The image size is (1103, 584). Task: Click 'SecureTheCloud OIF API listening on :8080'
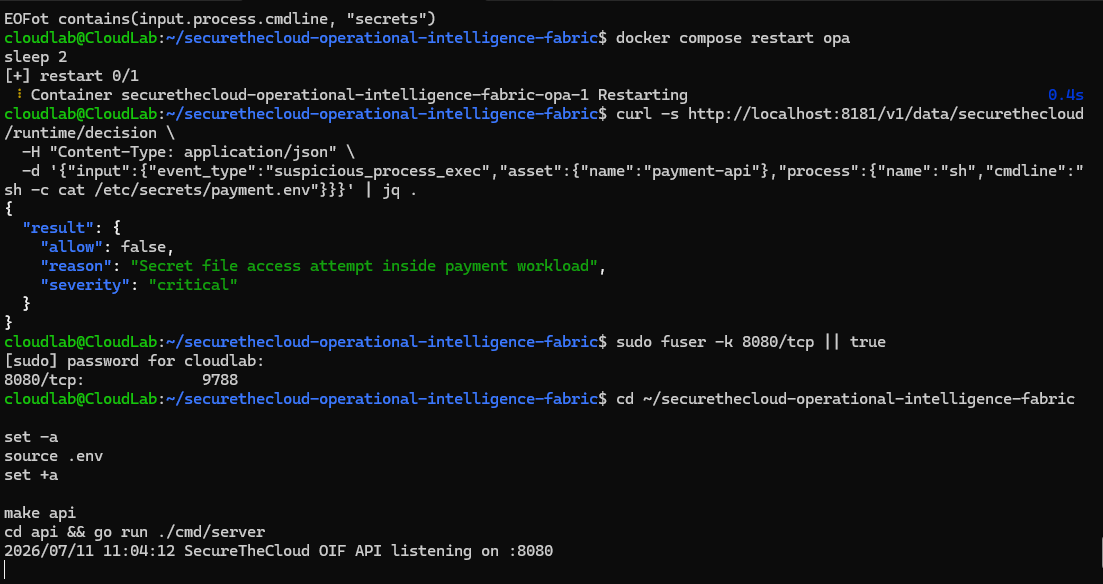pos(369,550)
